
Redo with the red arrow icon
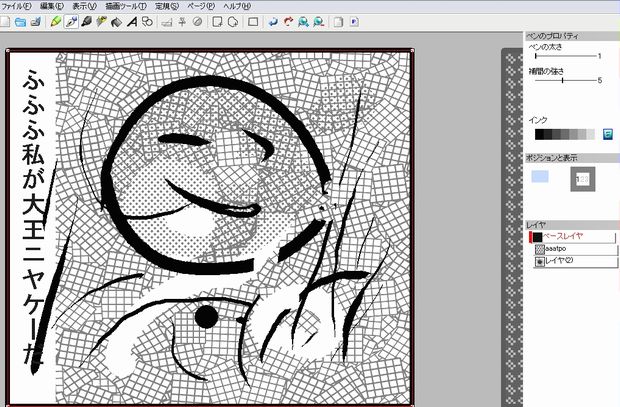(288, 22)
